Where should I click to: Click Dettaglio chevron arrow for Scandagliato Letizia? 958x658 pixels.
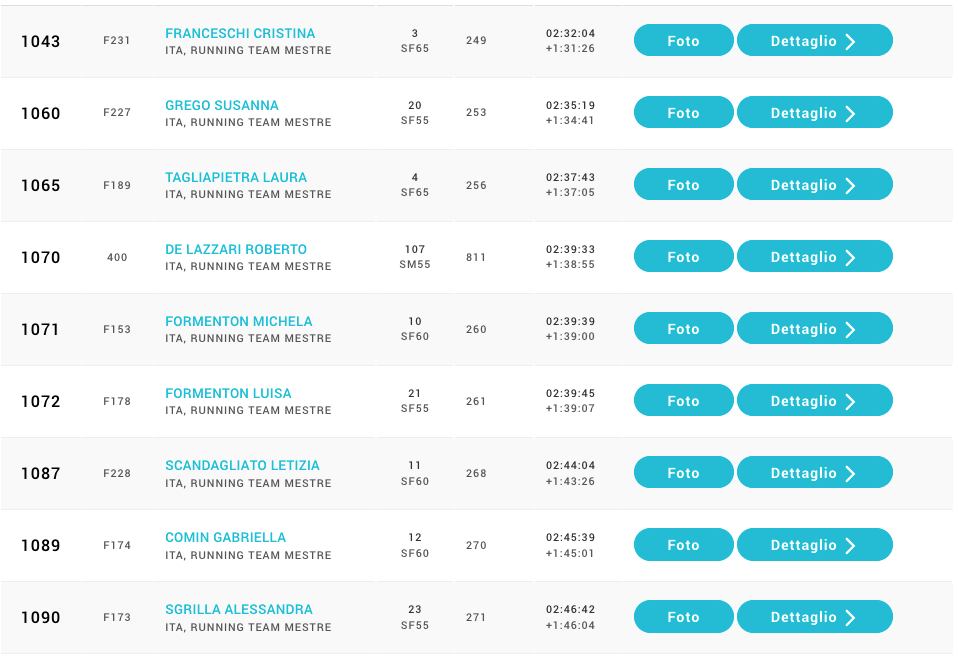coord(851,474)
